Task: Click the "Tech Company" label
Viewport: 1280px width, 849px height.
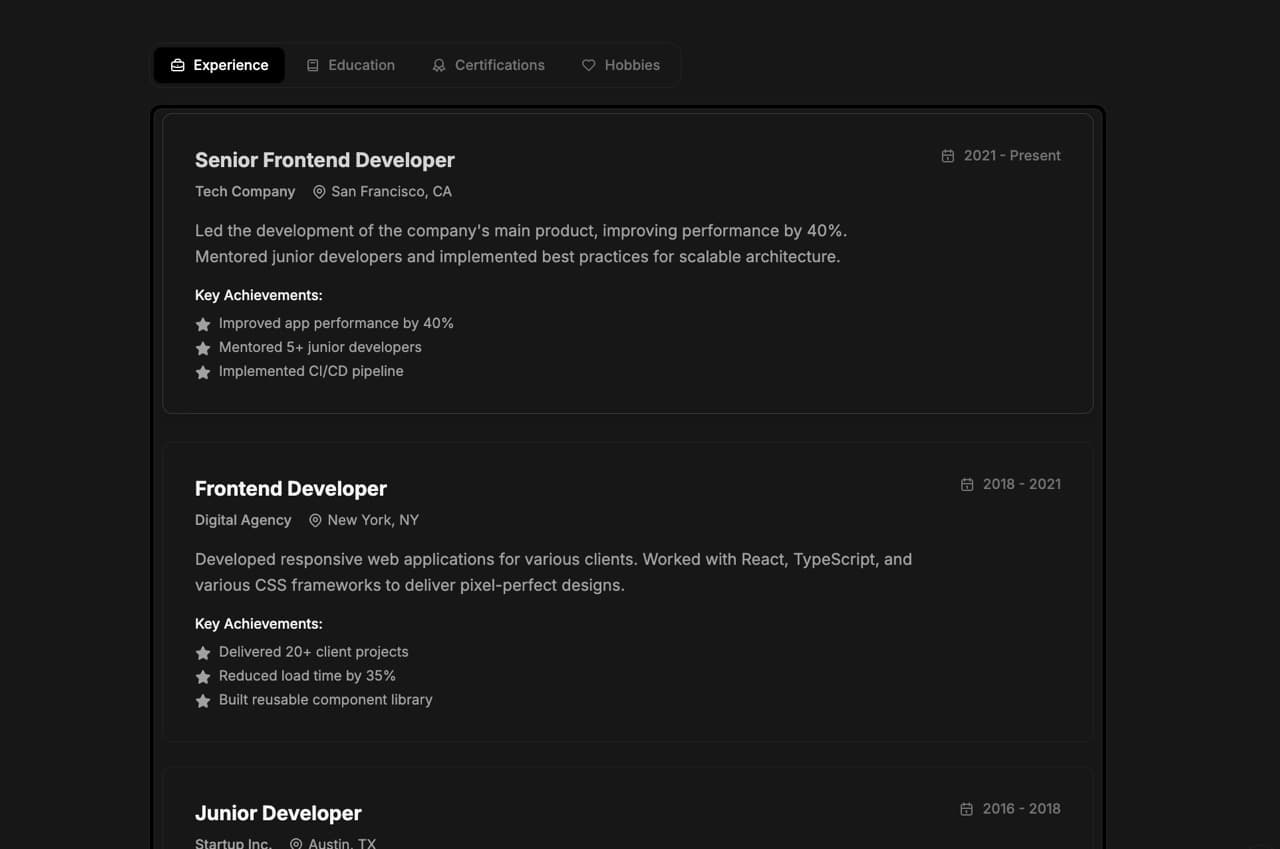Action: click(x=245, y=191)
